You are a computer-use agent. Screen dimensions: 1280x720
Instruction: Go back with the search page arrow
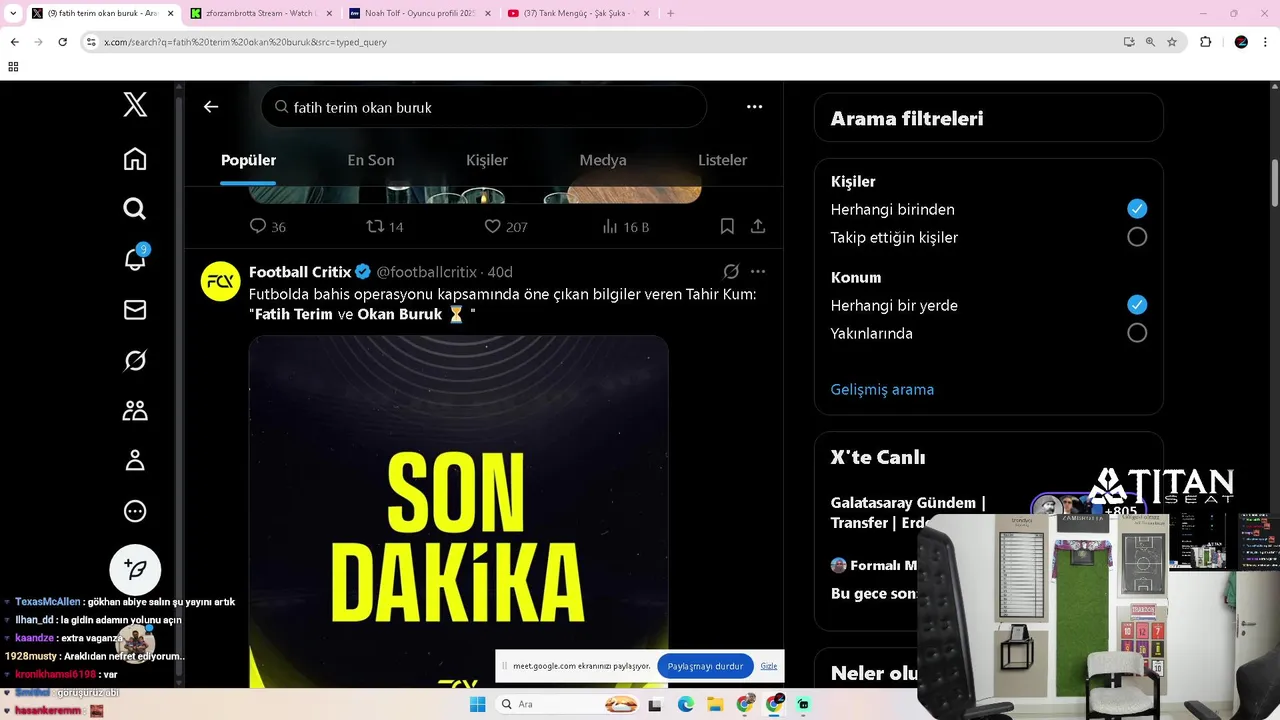211,107
